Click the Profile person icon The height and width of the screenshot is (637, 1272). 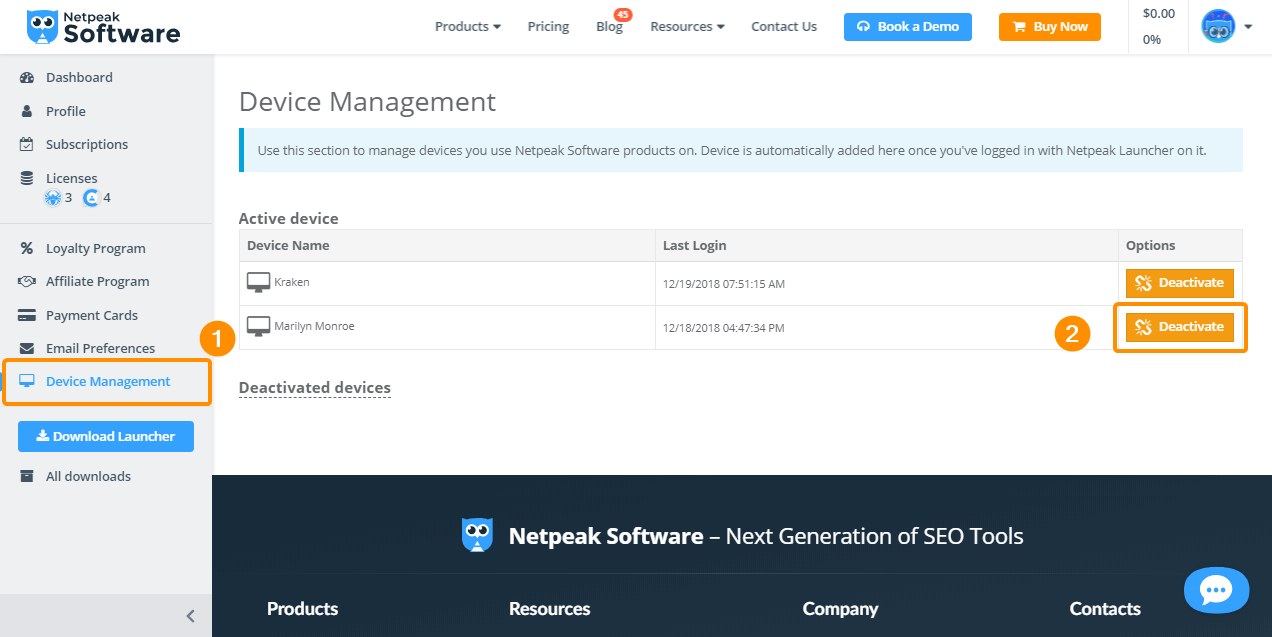pyautogui.click(x=27, y=111)
